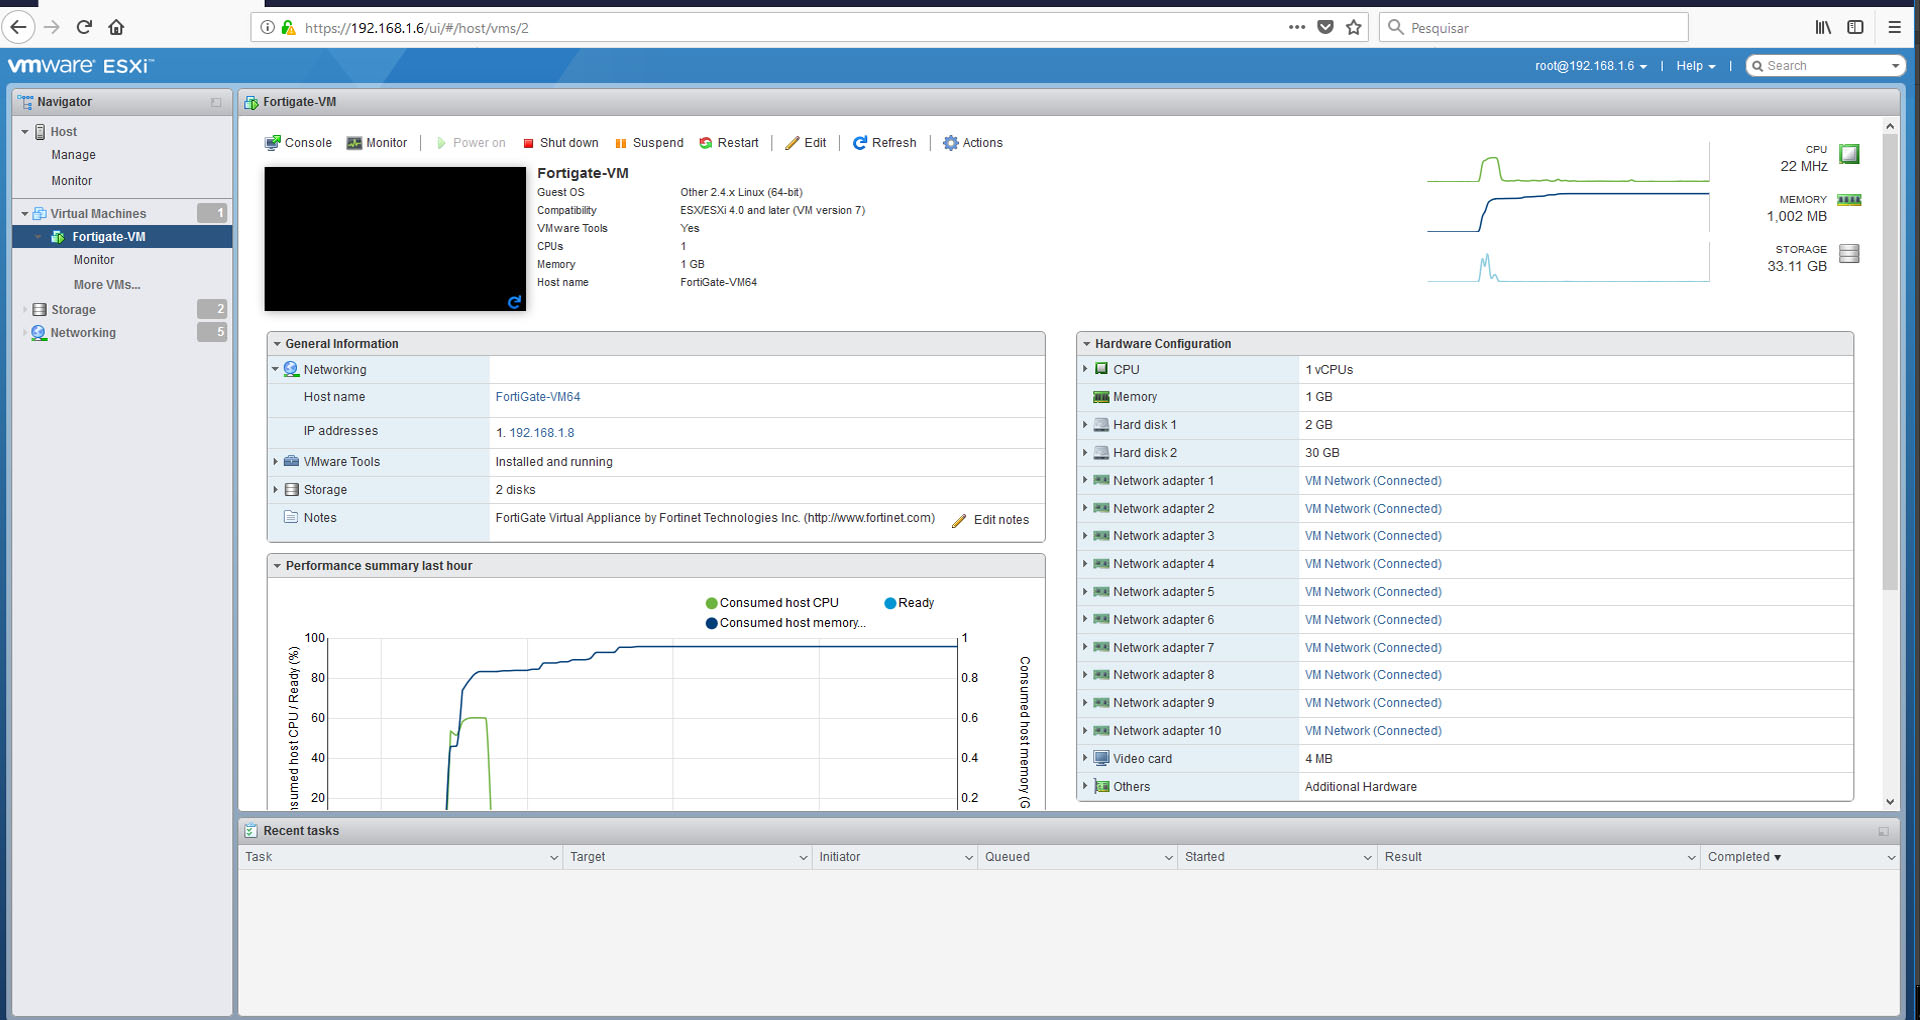1920x1020 pixels.
Task: Click the CPU chip icon in usage summary
Action: tap(1849, 154)
